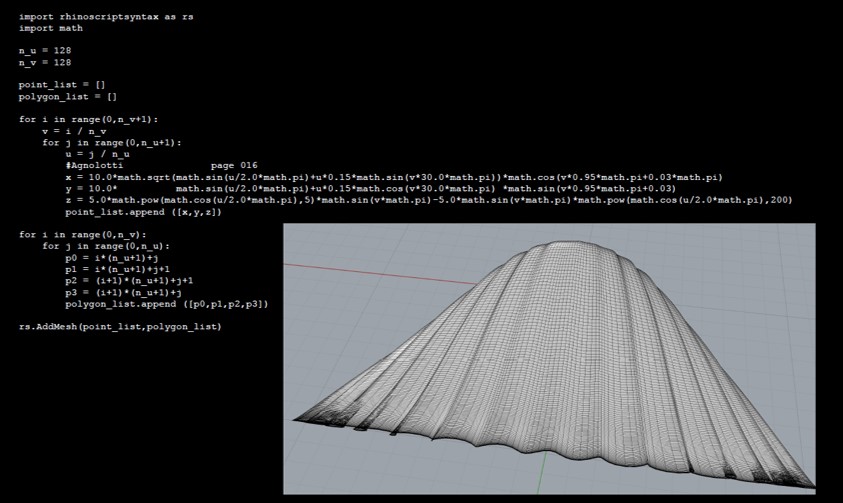
Task: Click the 'import math' line
Action: 51,28
